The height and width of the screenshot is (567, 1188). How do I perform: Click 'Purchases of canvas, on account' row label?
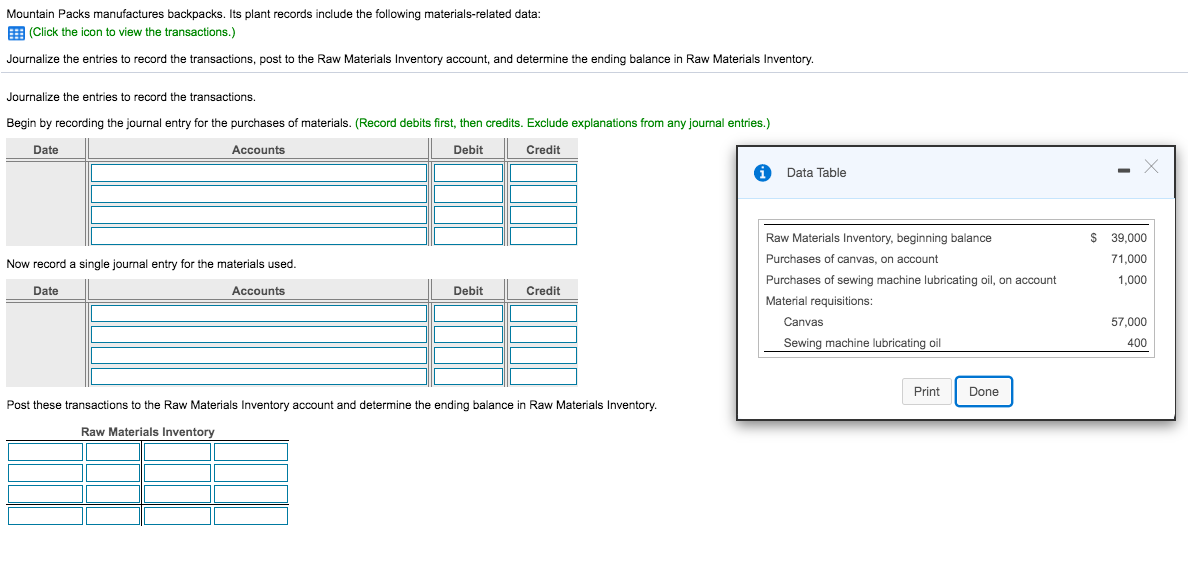point(852,258)
